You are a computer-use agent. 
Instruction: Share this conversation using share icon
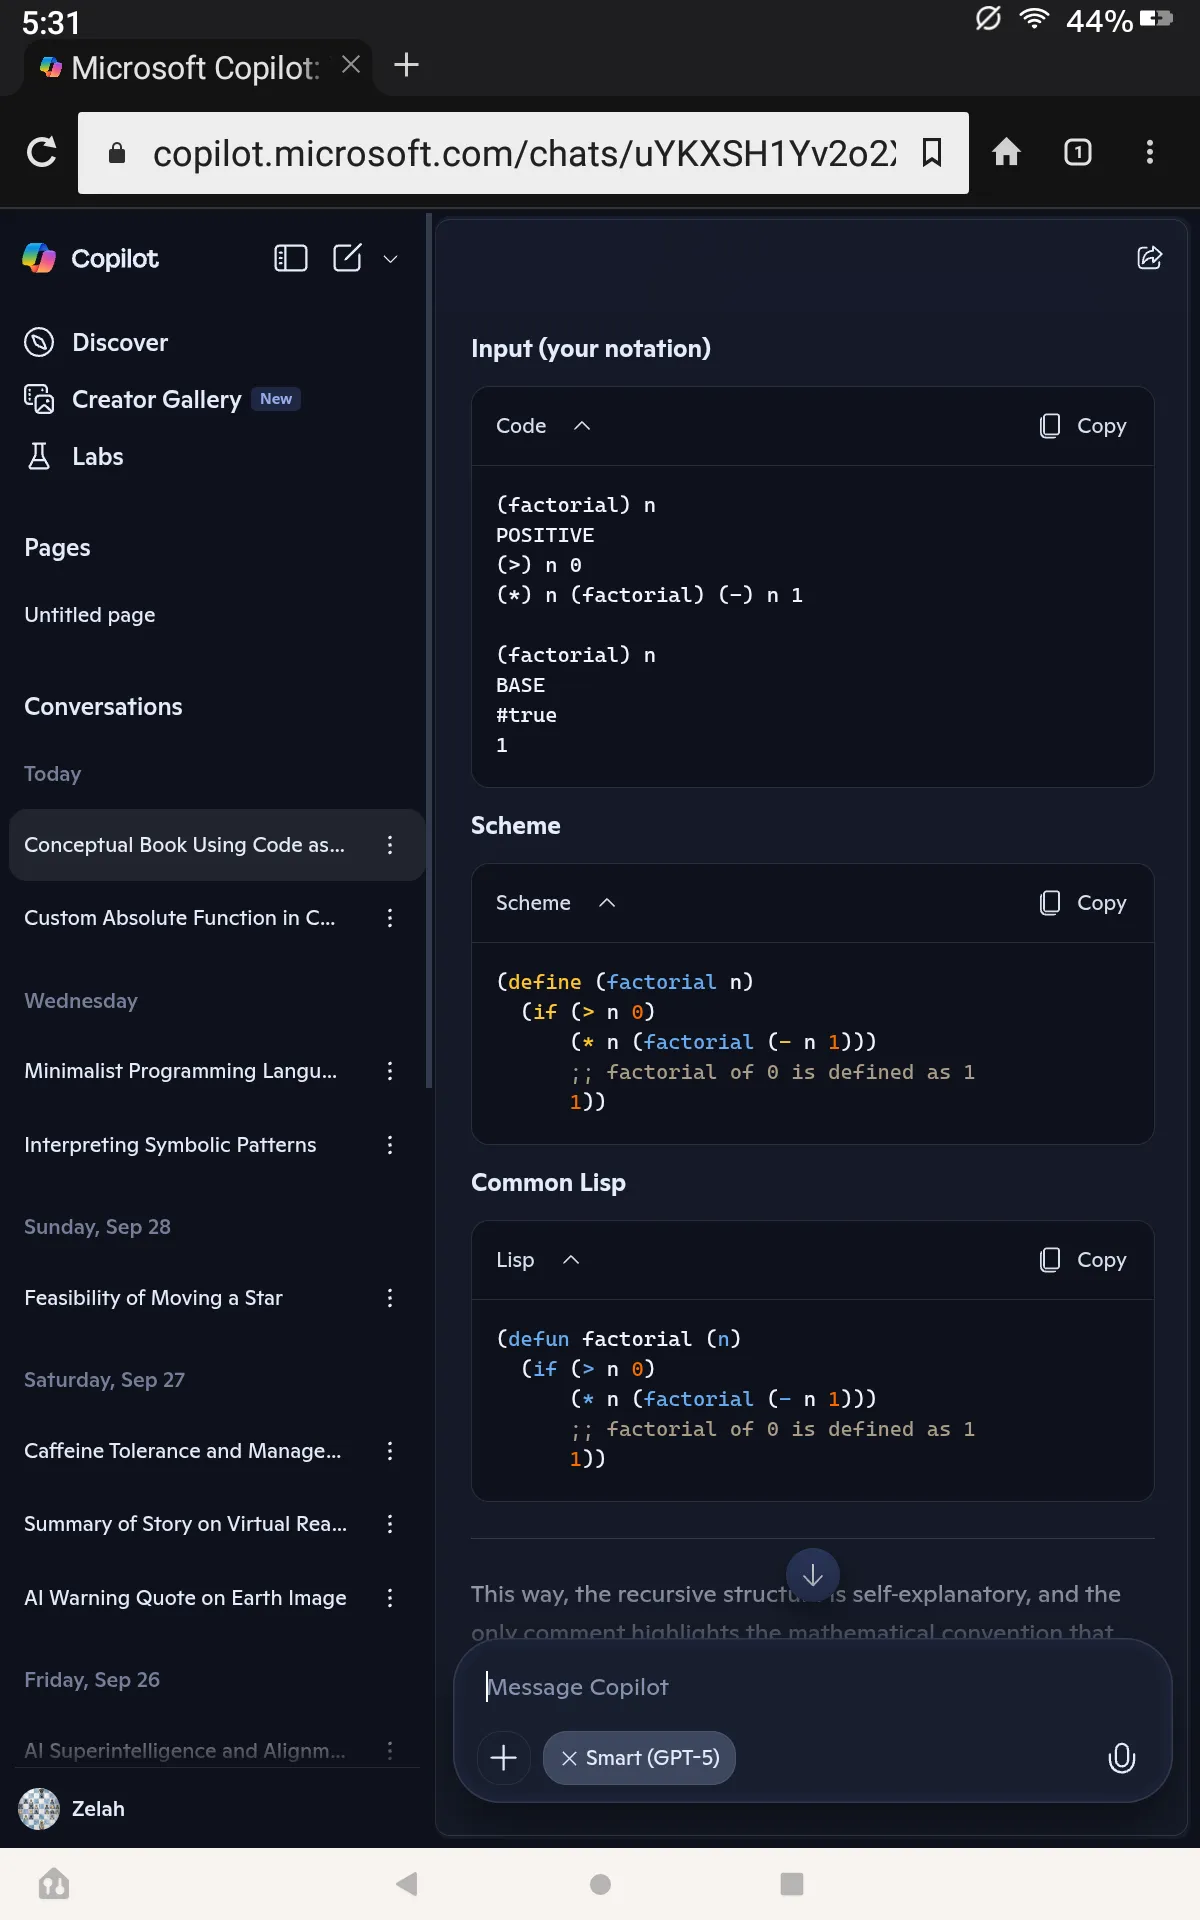pos(1149,258)
